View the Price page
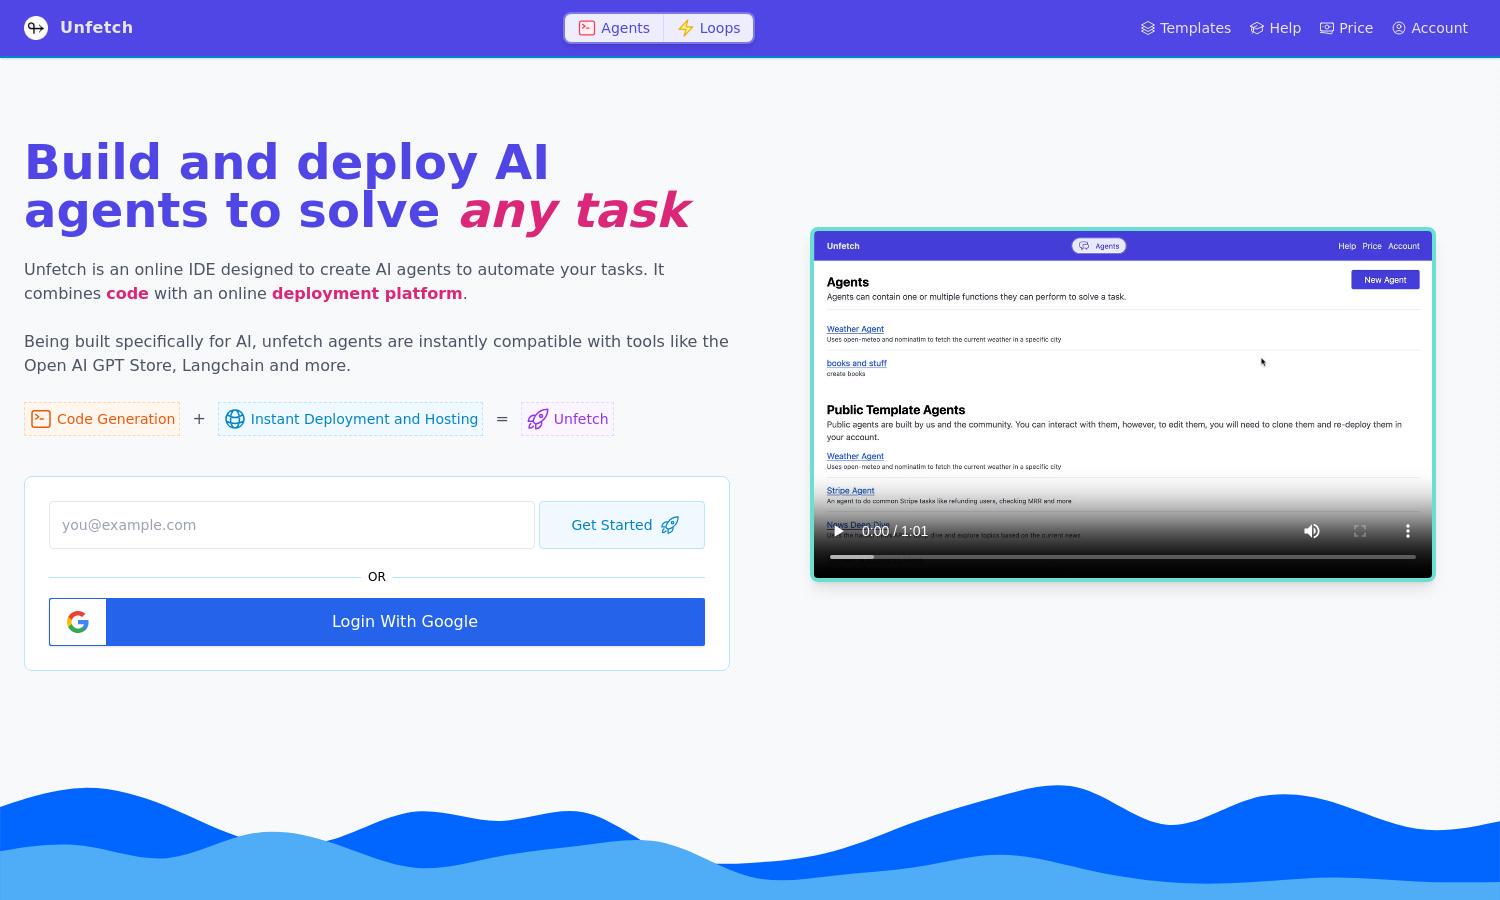Viewport: 1500px width, 900px height. coord(1346,28)
